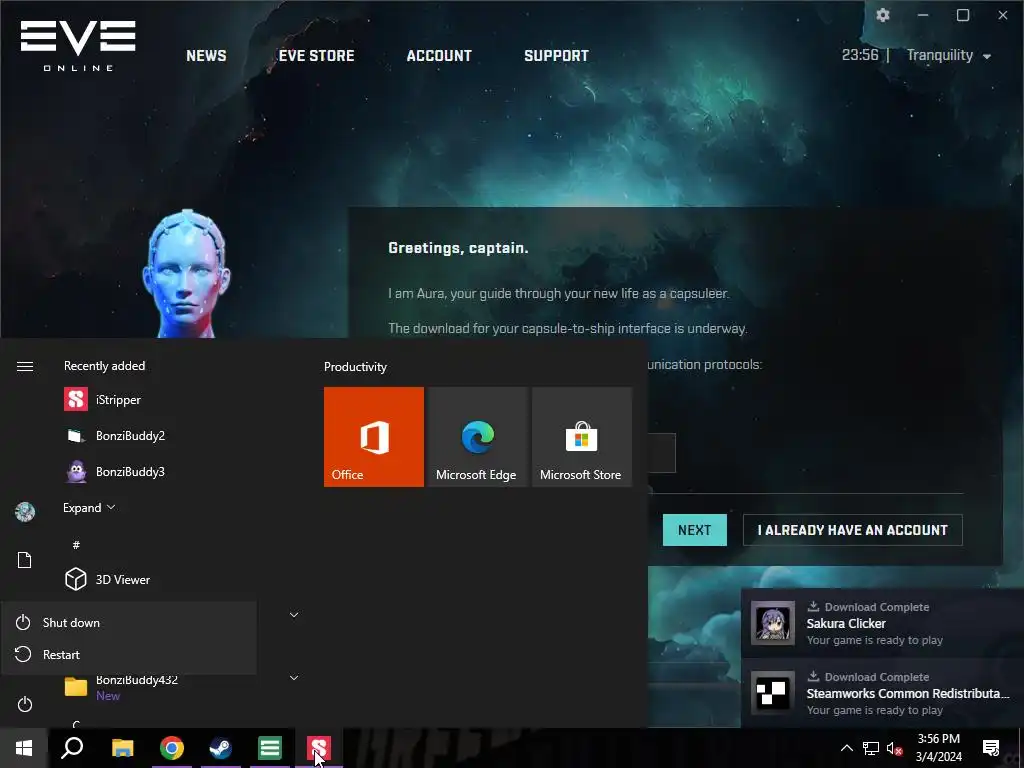This screenshot has width=1024, height=768.
Task: Open the Action Center notifications icon
Action: click(991, 748)
